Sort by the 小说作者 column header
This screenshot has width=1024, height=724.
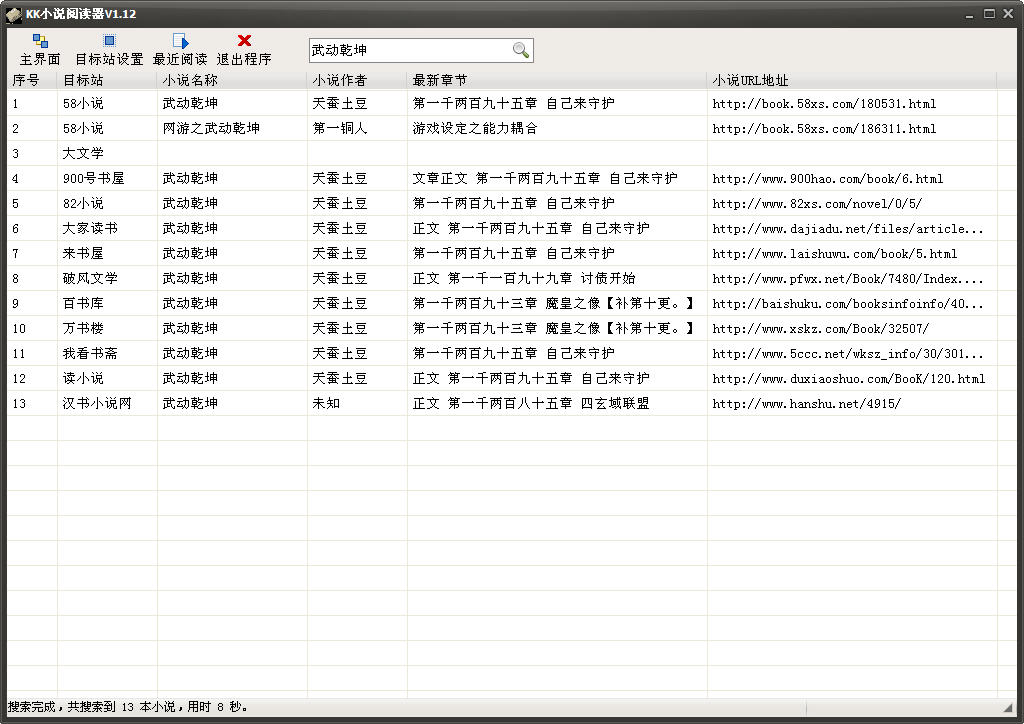click(357, 80)
